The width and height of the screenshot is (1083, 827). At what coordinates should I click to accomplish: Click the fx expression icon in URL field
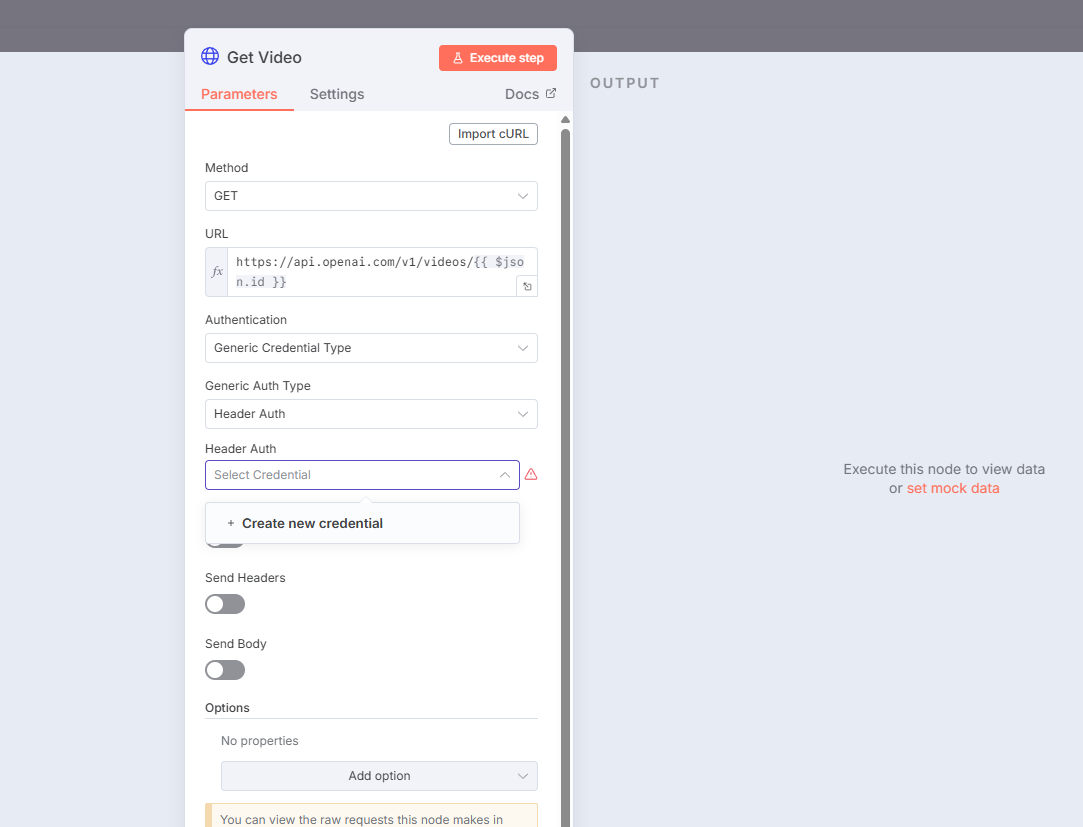pyautogui.click(x=217, y=272)
